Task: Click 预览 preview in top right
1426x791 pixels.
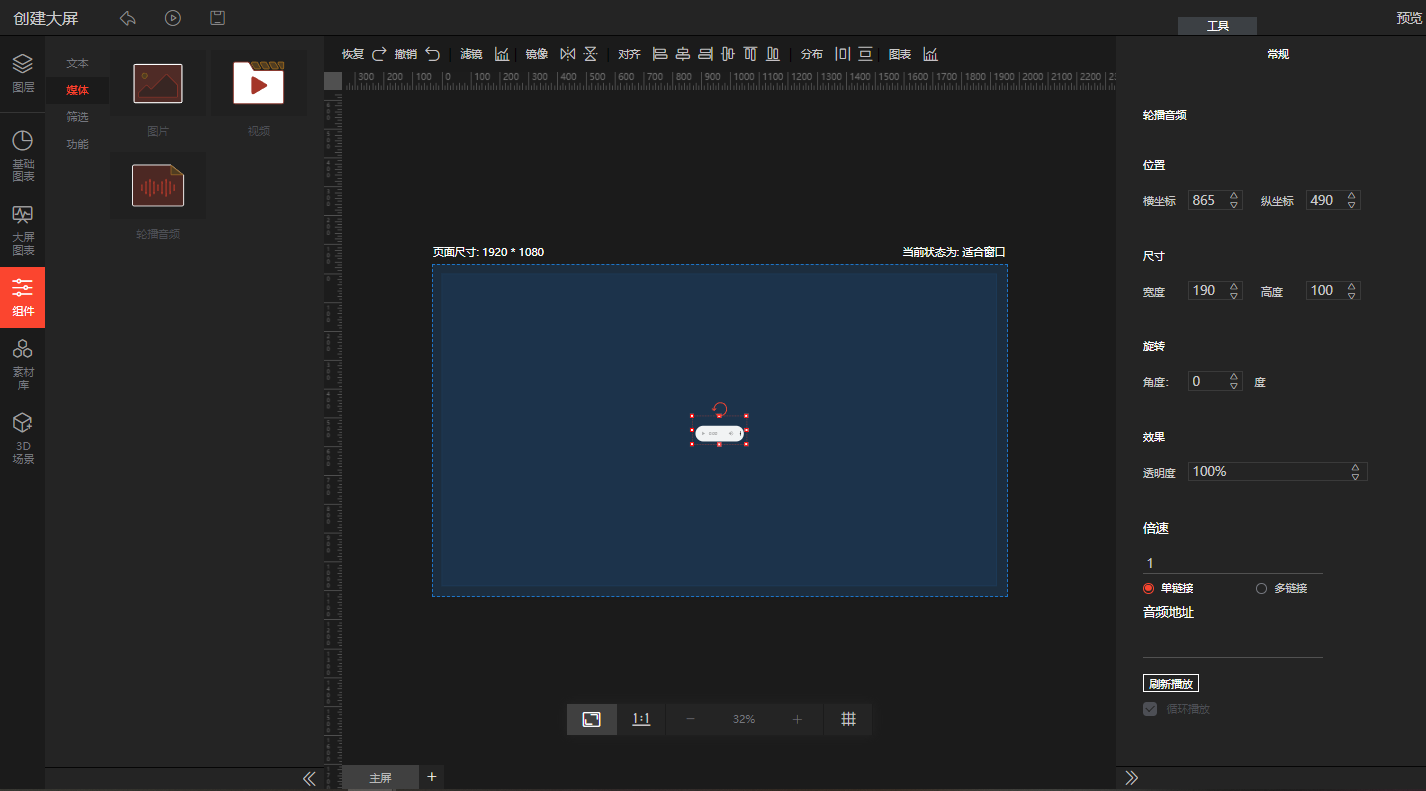Action: click(1410, 18)
